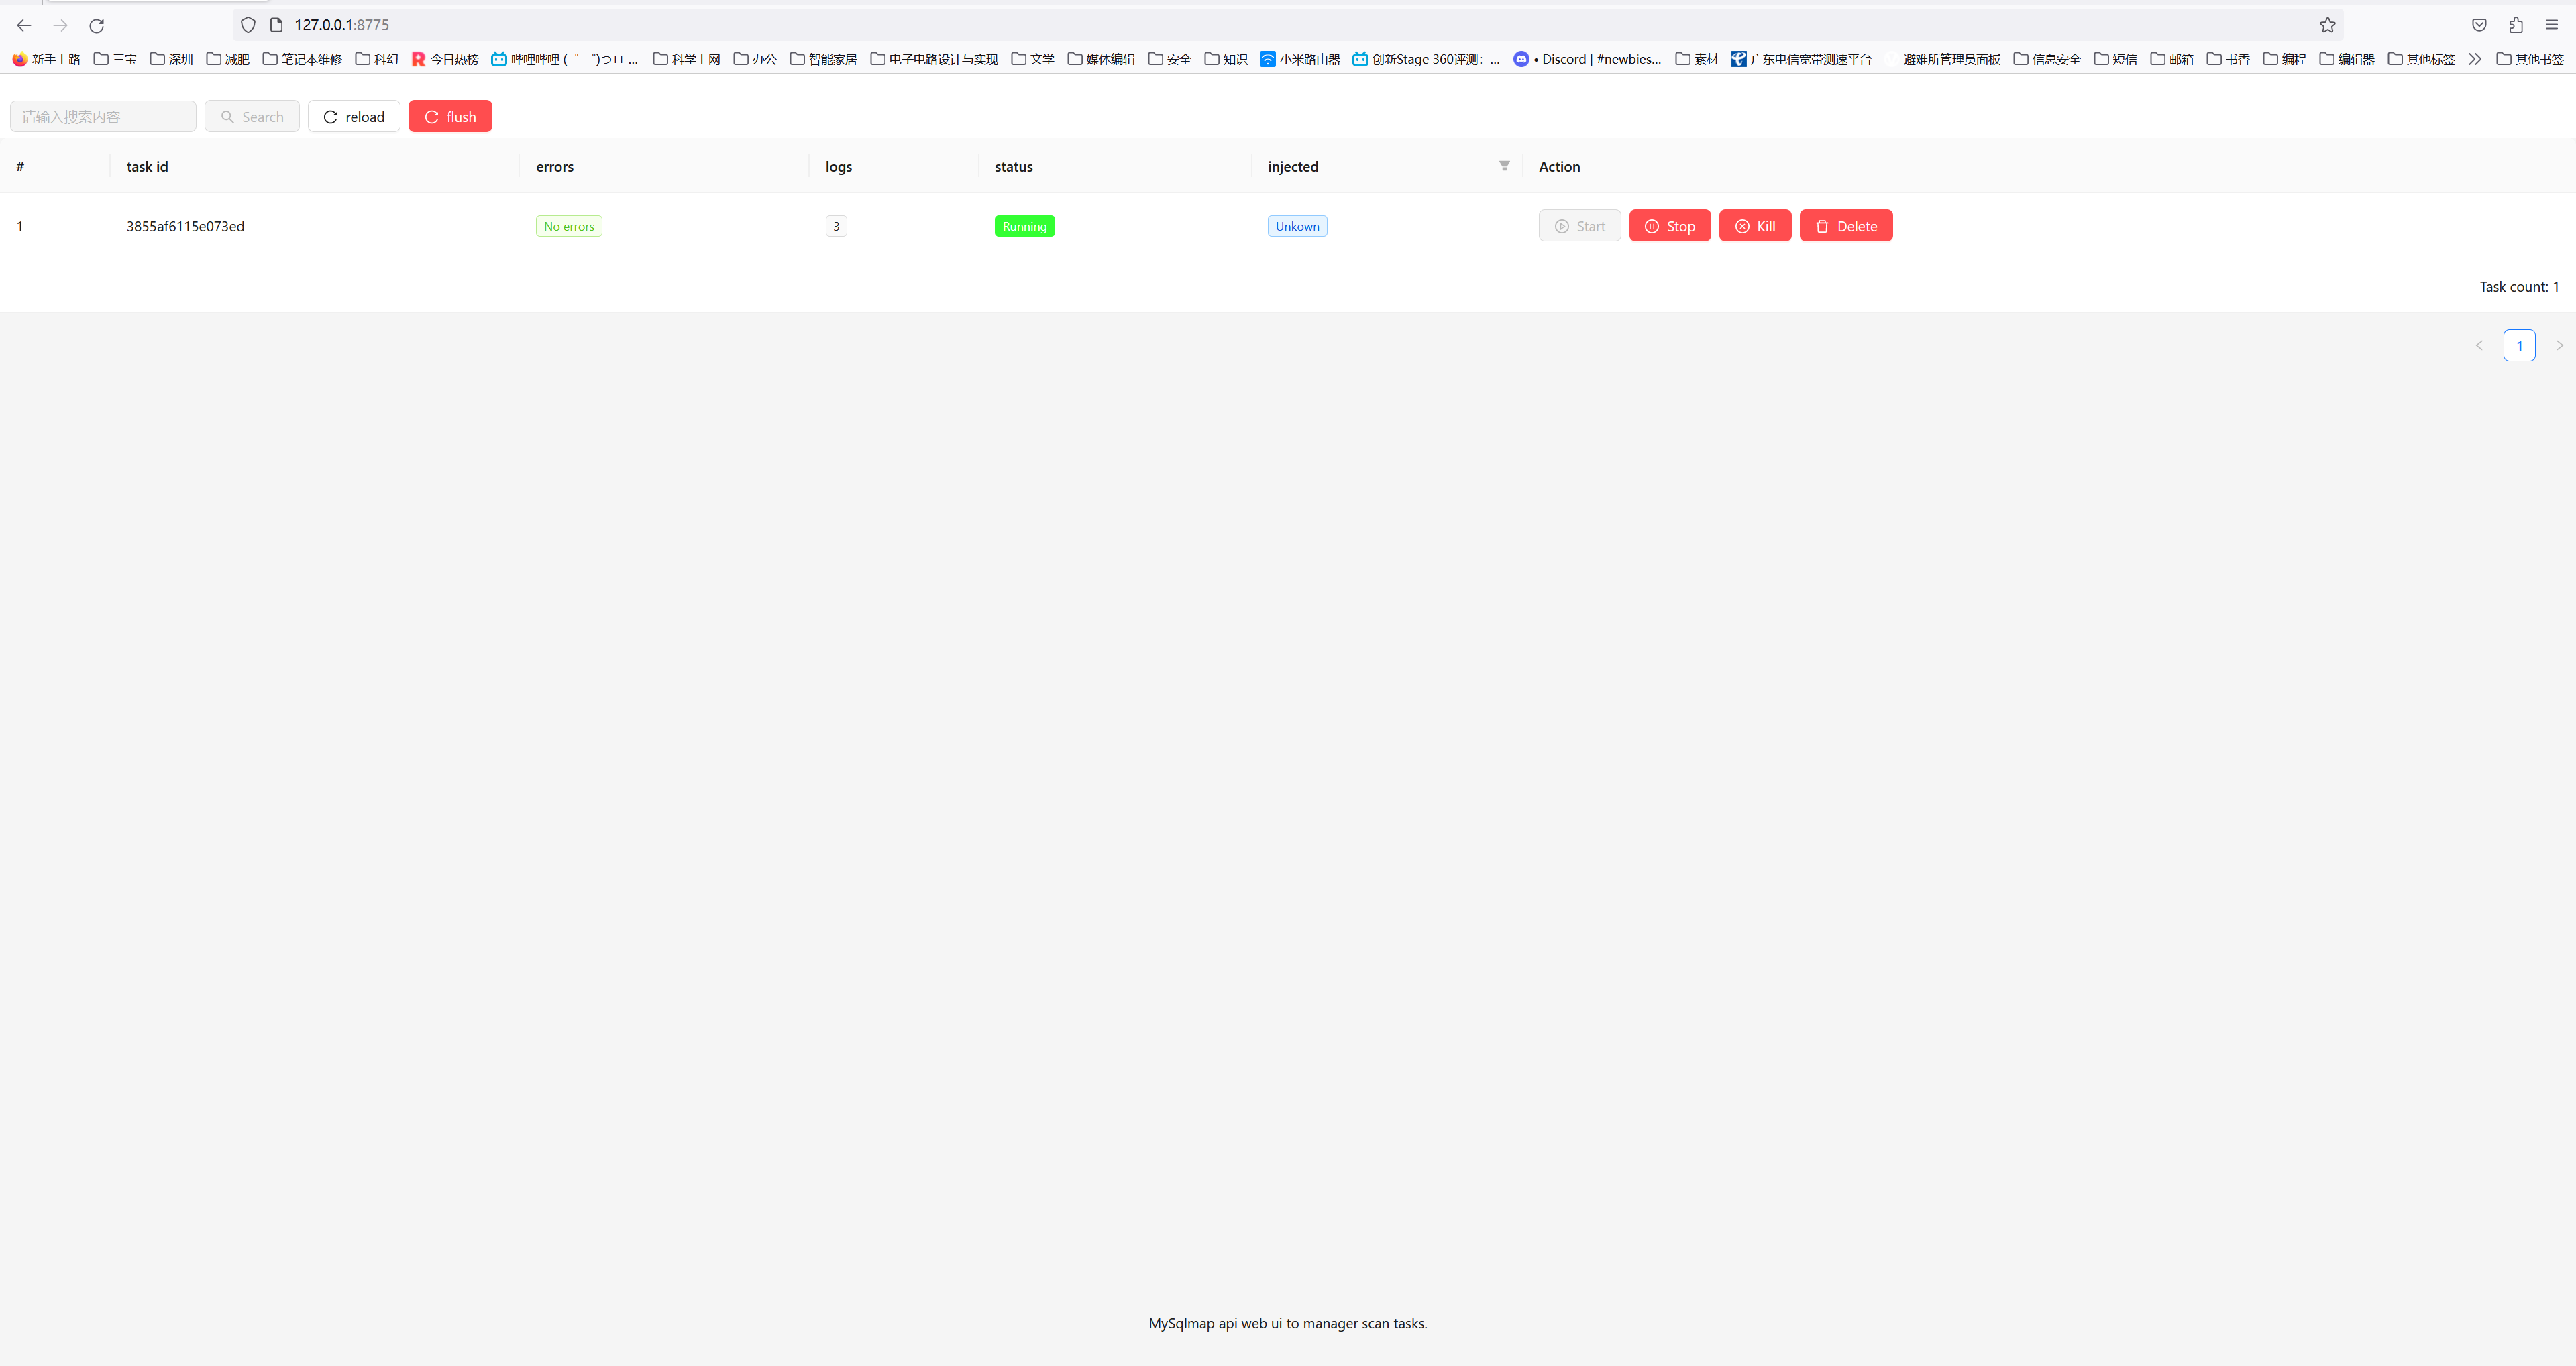Open the logs count badge 3
2576x1366 pixels.
tap(836, 226)
